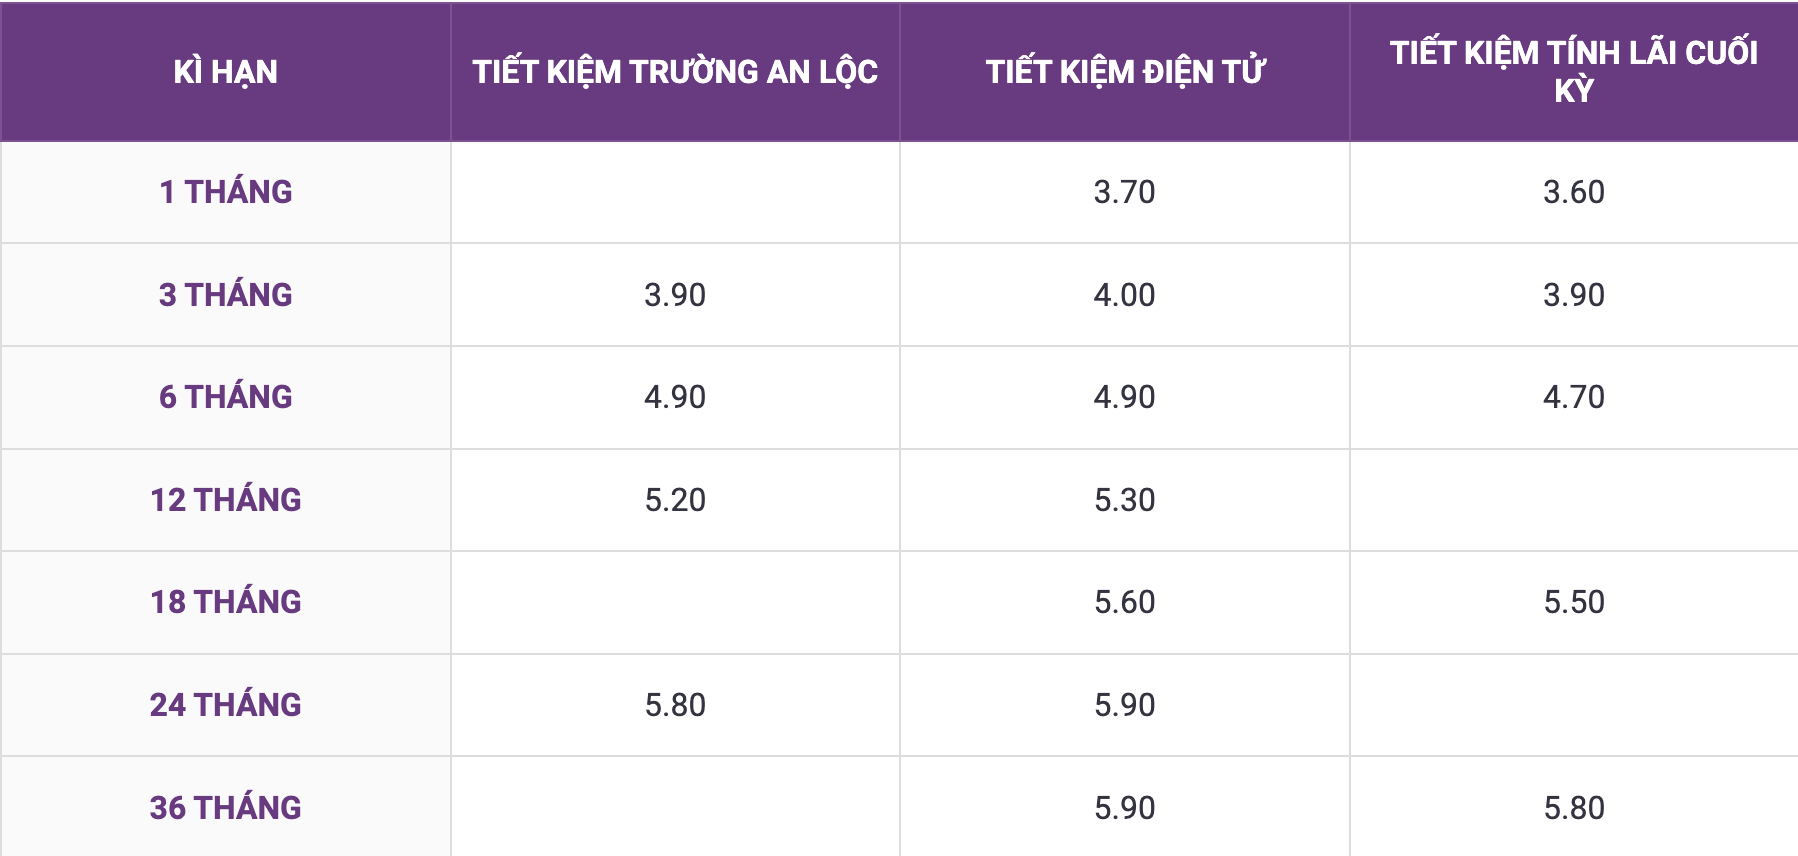Select the 3.60 rate cell
The width and height of the screenshot is (1798, 856).
click(1573, 192)
